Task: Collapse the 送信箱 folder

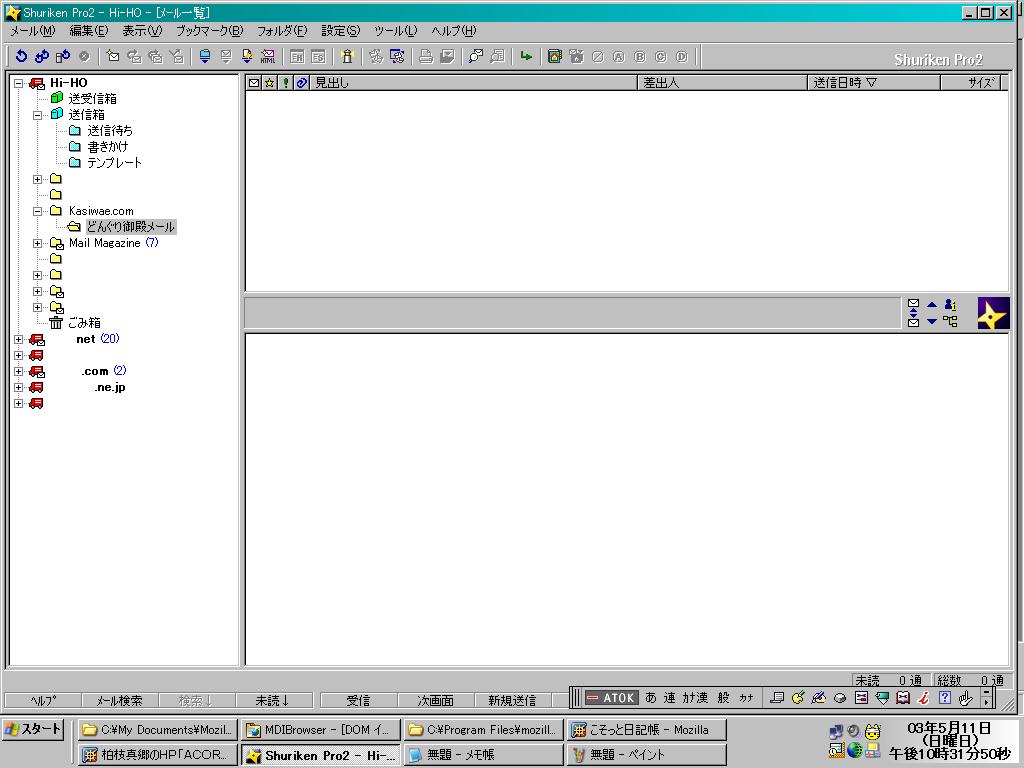Action: [37, 115]
